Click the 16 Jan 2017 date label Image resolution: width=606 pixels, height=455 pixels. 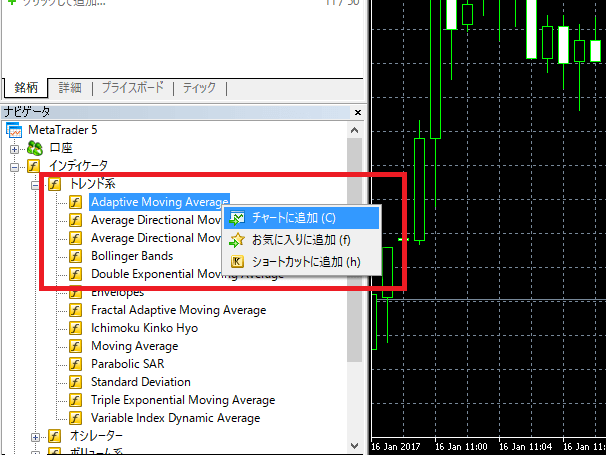395,447
